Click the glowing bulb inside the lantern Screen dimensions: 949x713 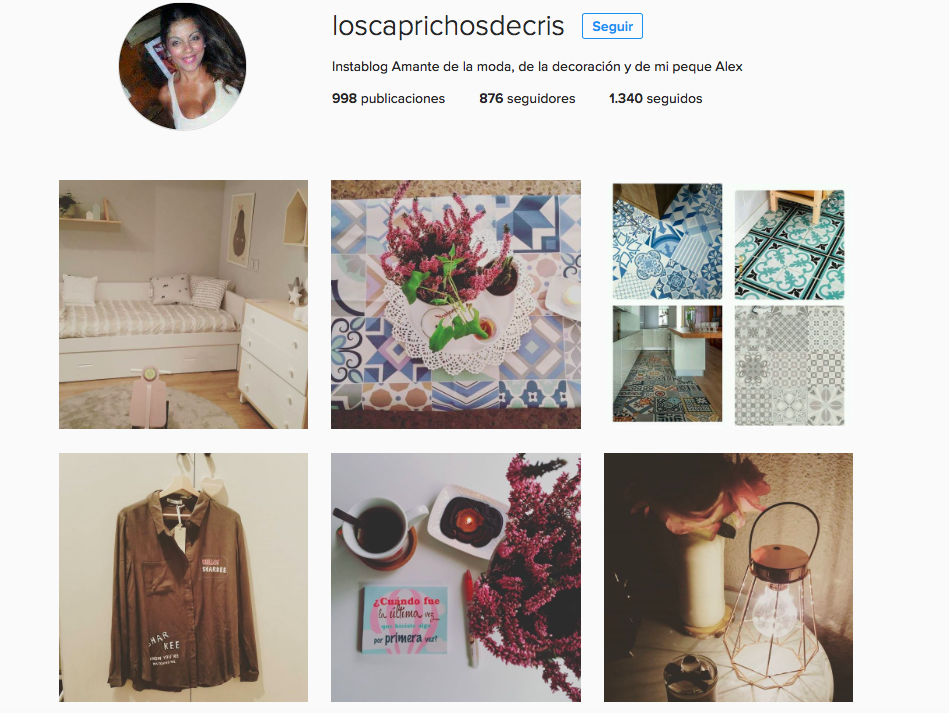pos(776,607)
